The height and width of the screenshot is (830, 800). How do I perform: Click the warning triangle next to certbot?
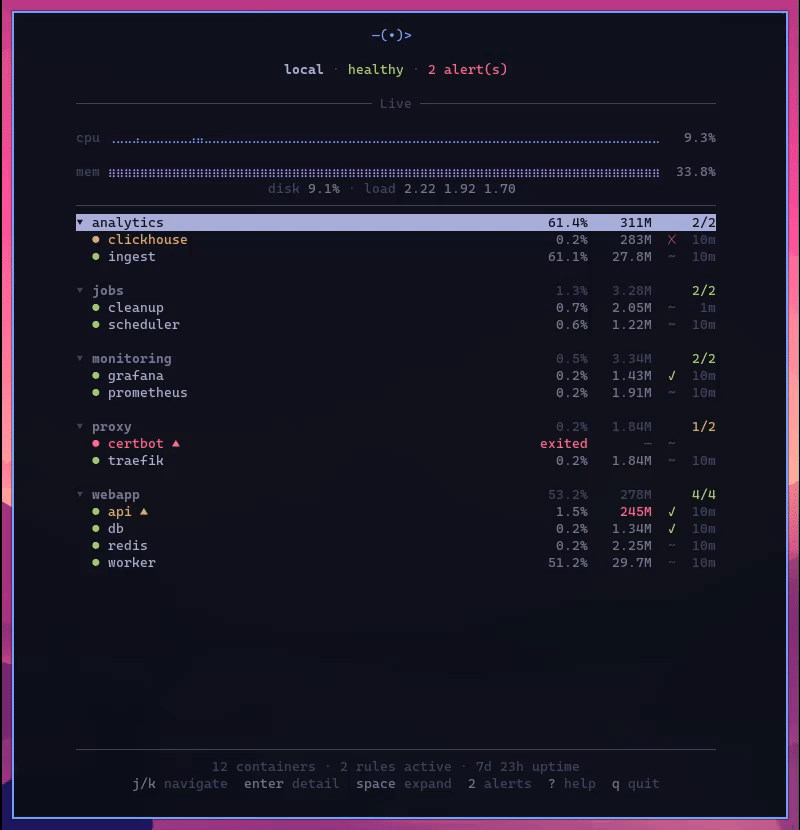(x=175, y=443)
